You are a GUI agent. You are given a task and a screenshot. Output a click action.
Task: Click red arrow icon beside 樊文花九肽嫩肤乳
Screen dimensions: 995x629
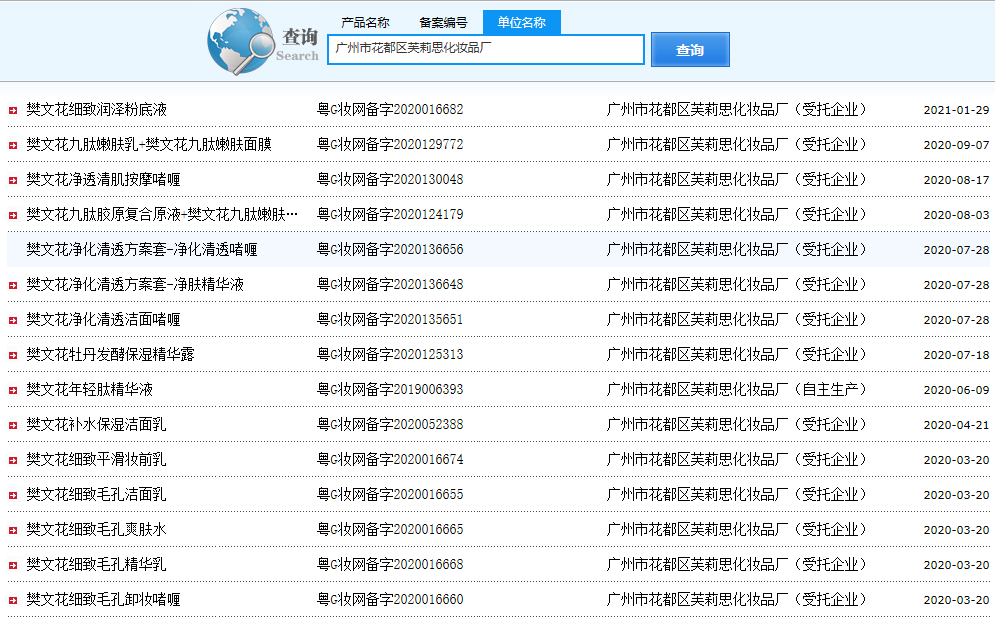tap(13, 145)
